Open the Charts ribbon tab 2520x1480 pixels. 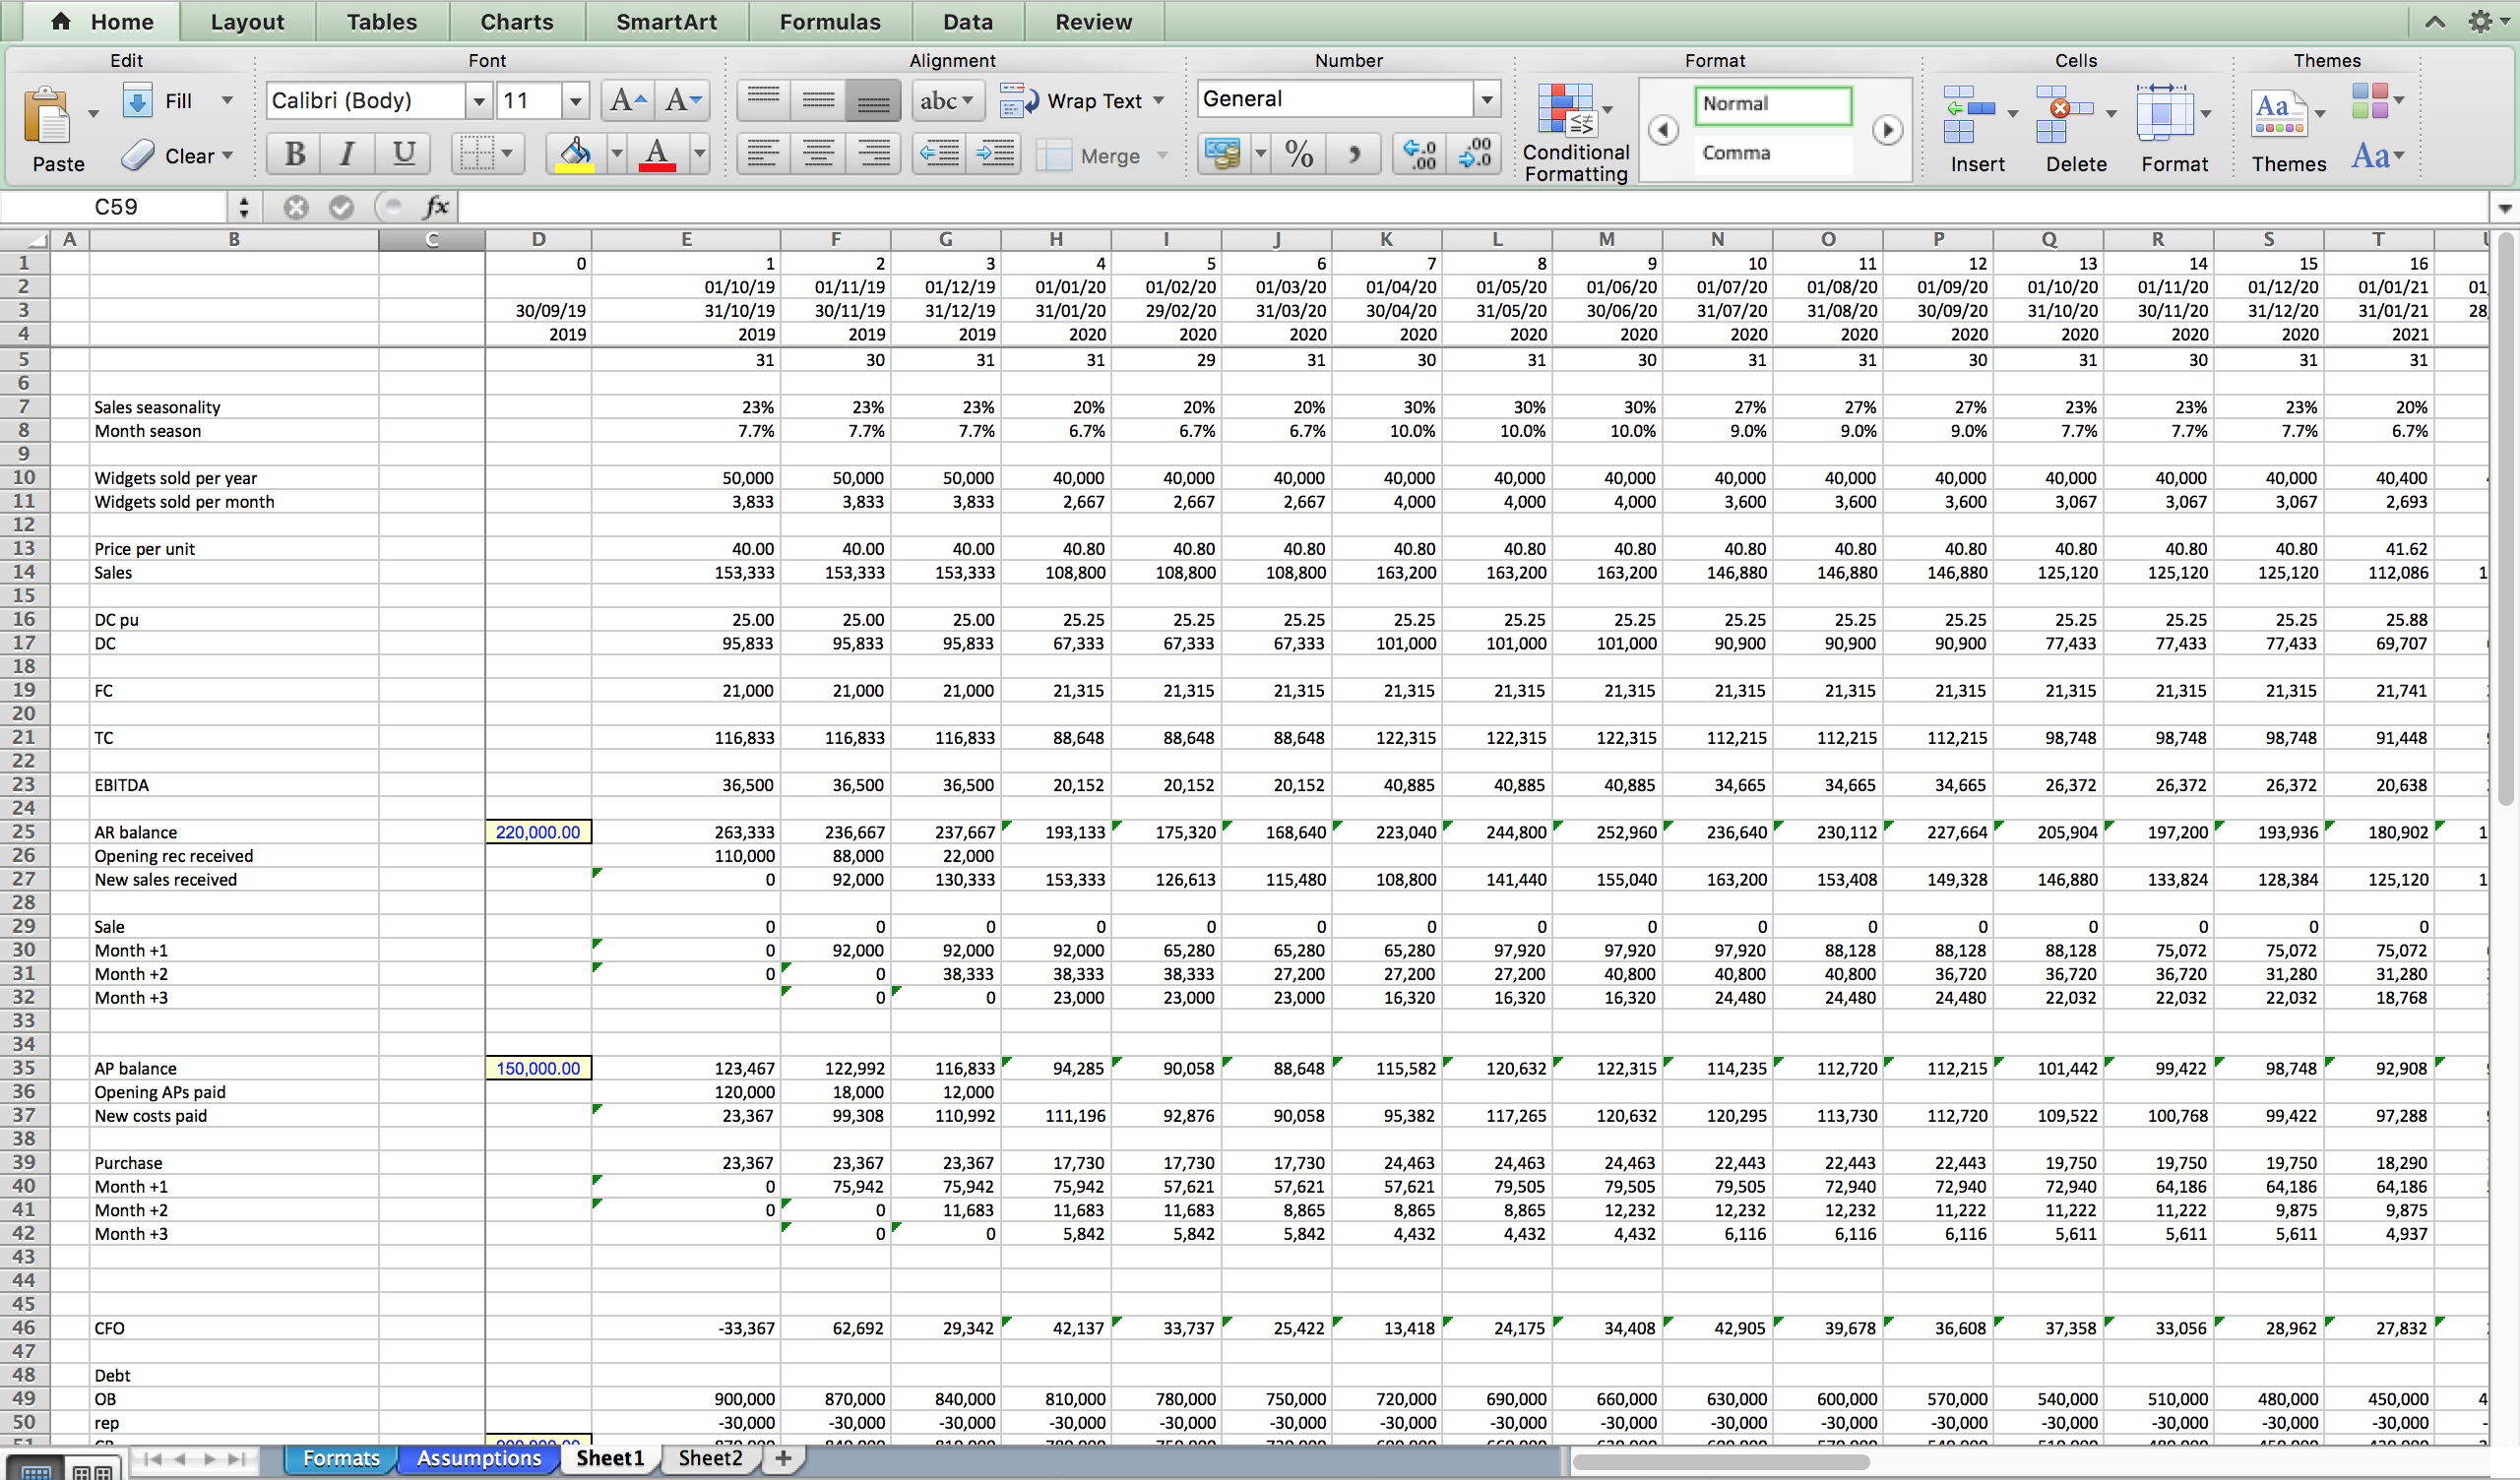(x=516, y=21)
